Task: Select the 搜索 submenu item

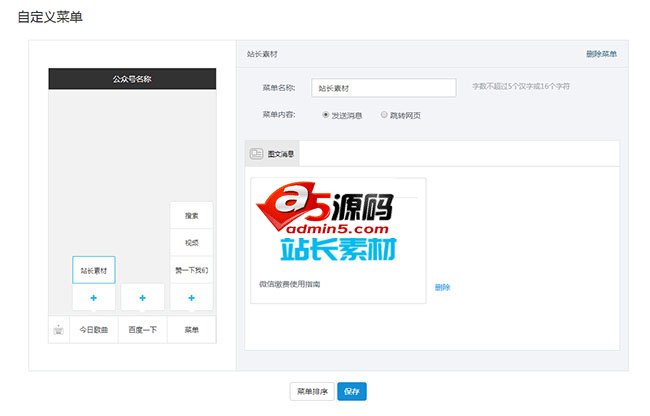Action: [x=191, y=215]
